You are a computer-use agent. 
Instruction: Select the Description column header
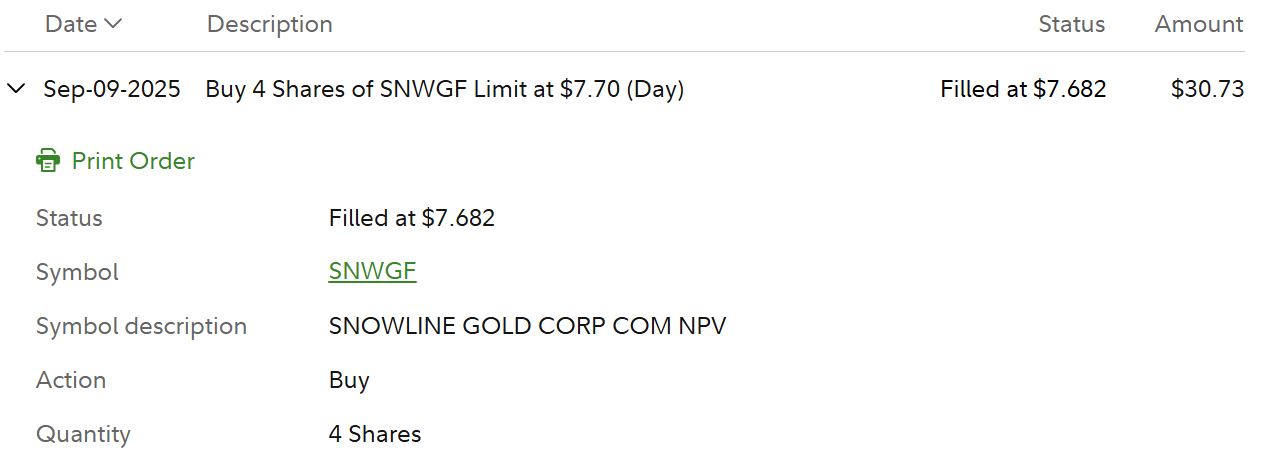[x=269, y=24]
